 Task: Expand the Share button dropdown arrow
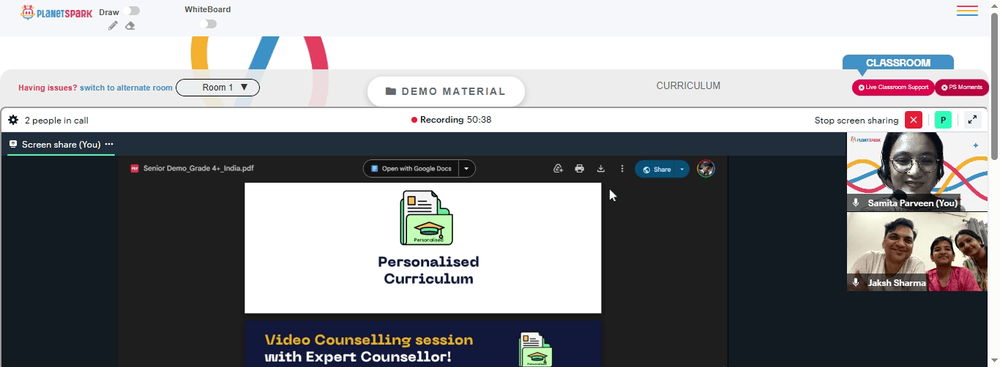tap(681, 169)
